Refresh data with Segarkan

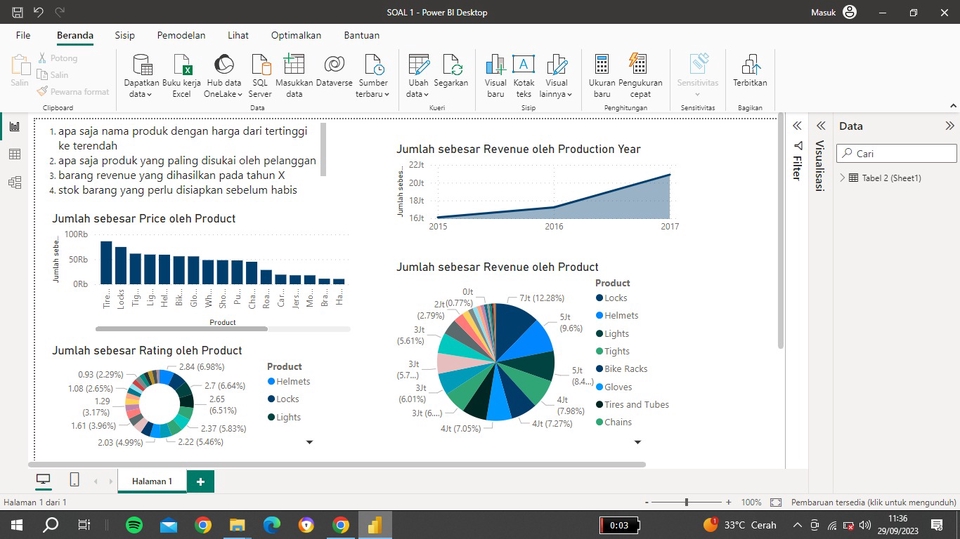pos(451,69)
